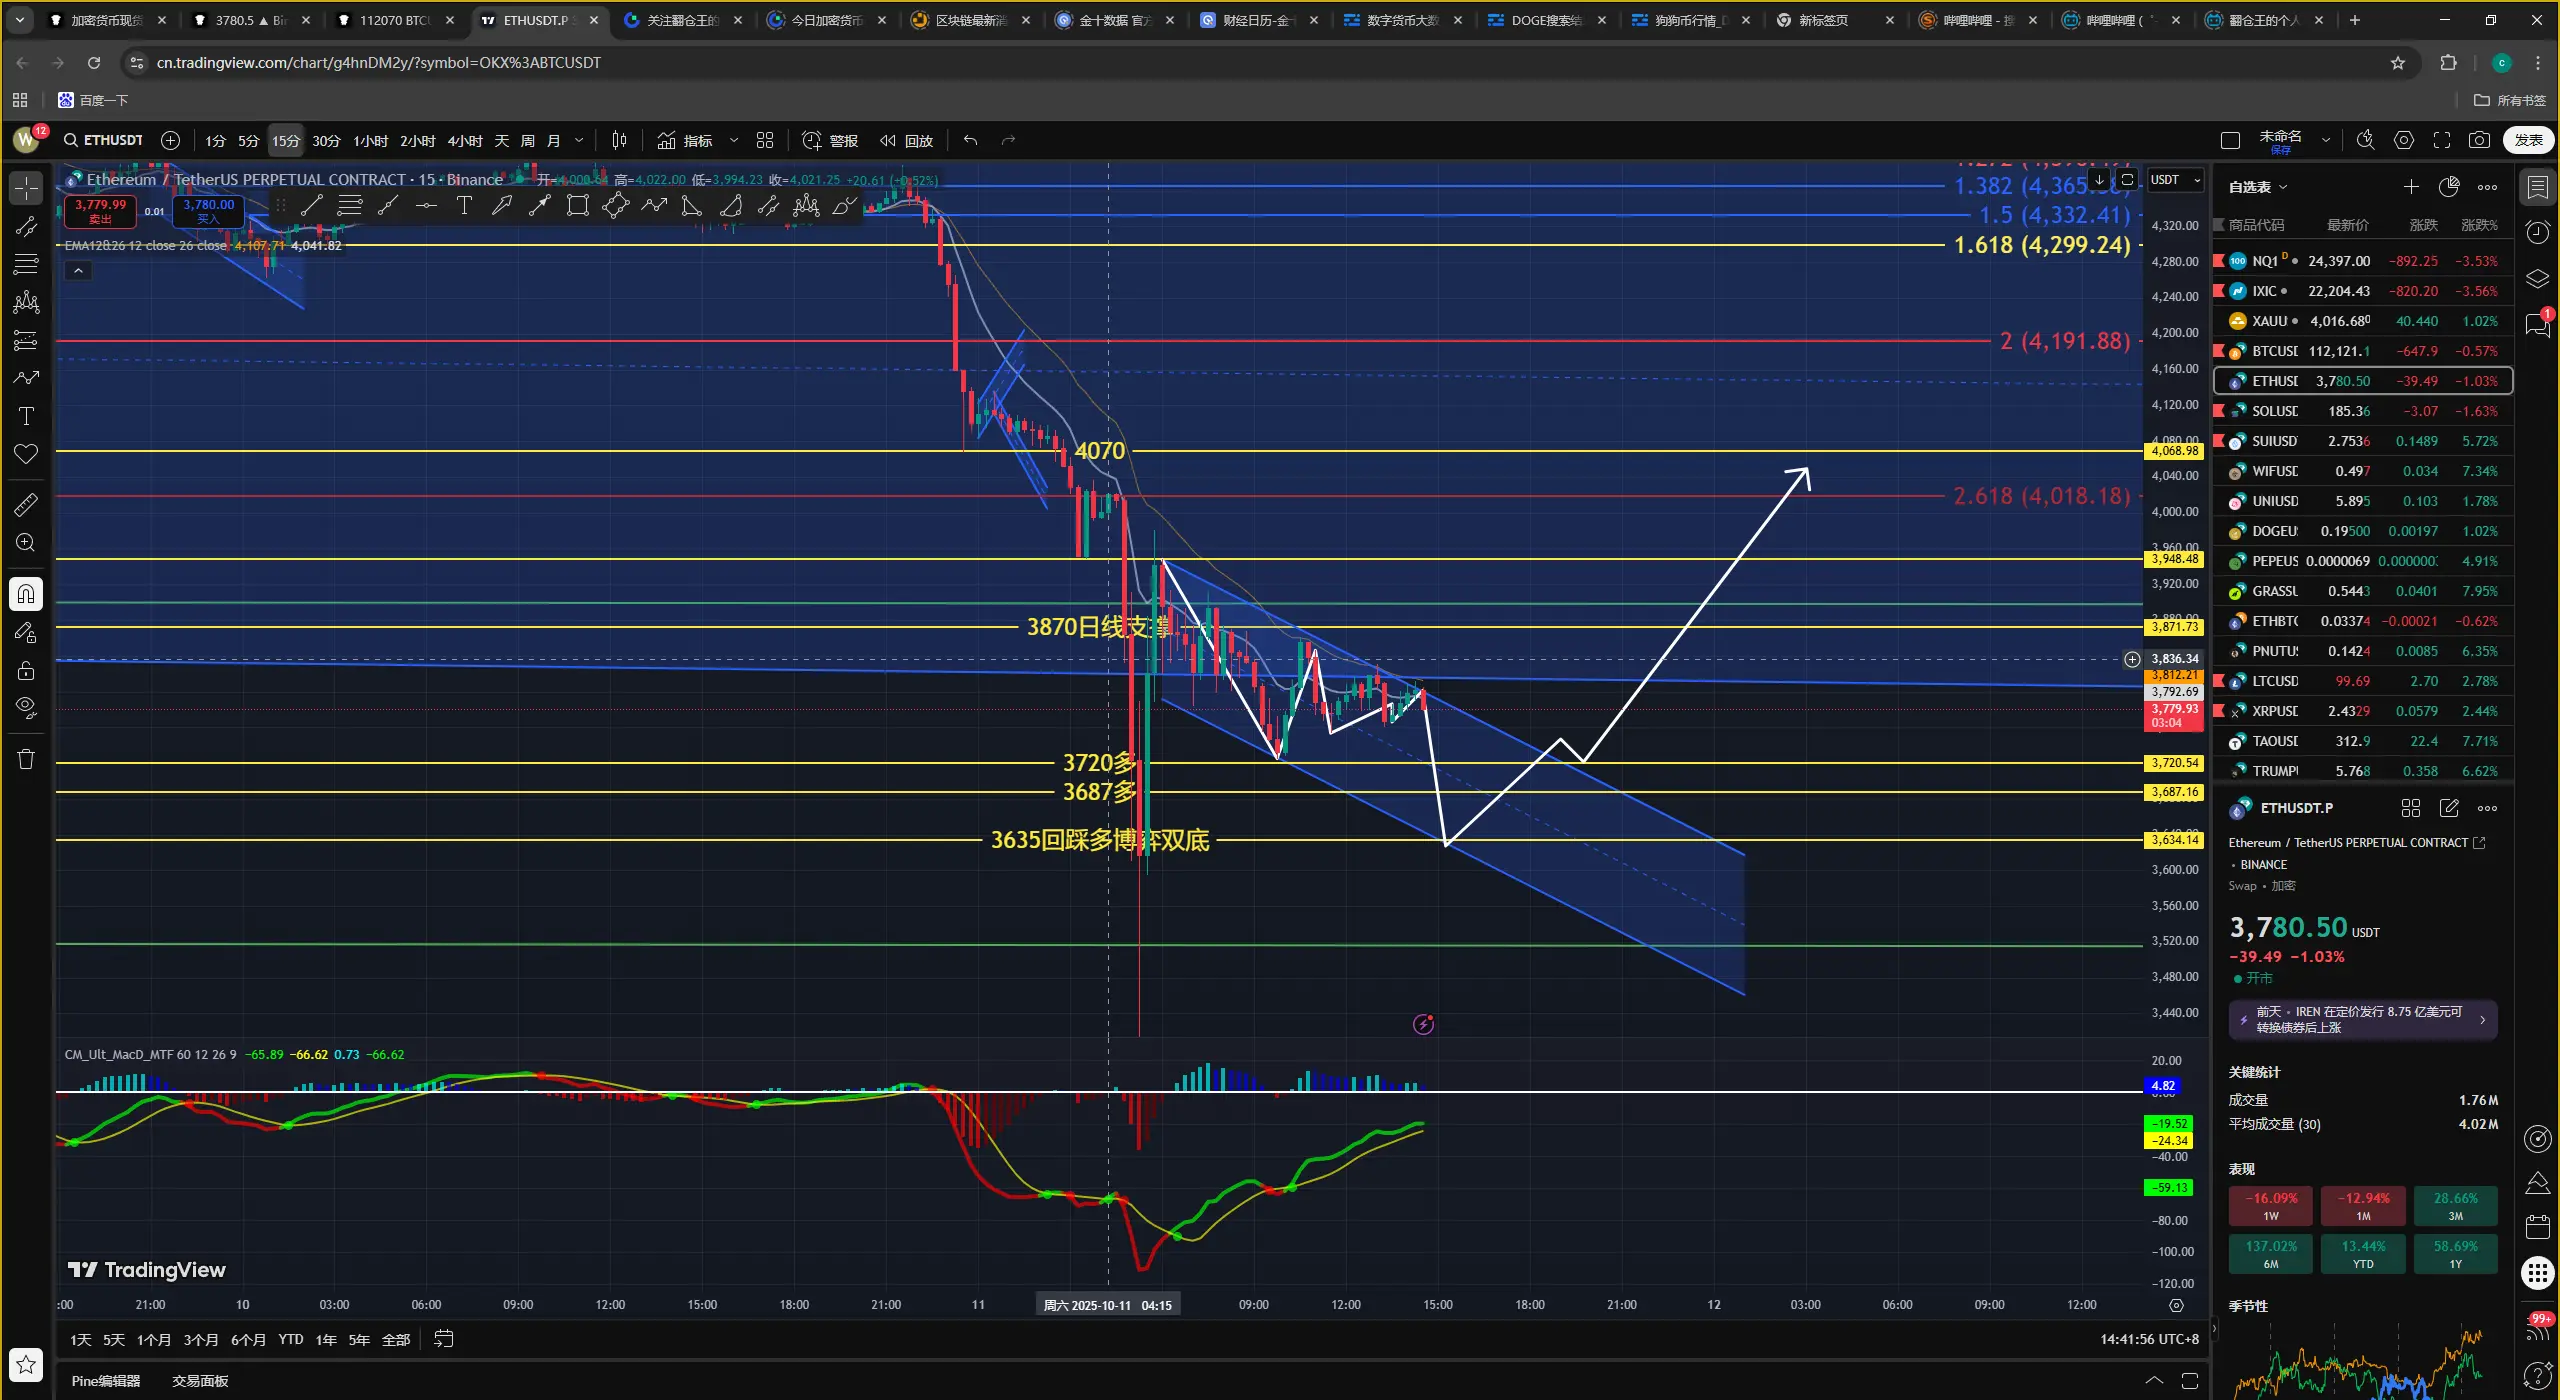Expand more timeframes dropdown after 月
This screenshot has width=2560, height=1400.
coord(579,140)
